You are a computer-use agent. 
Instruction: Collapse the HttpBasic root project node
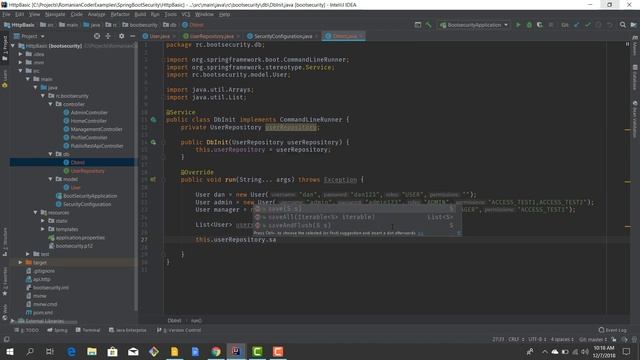pyautogui.click(x=13, y=46)
